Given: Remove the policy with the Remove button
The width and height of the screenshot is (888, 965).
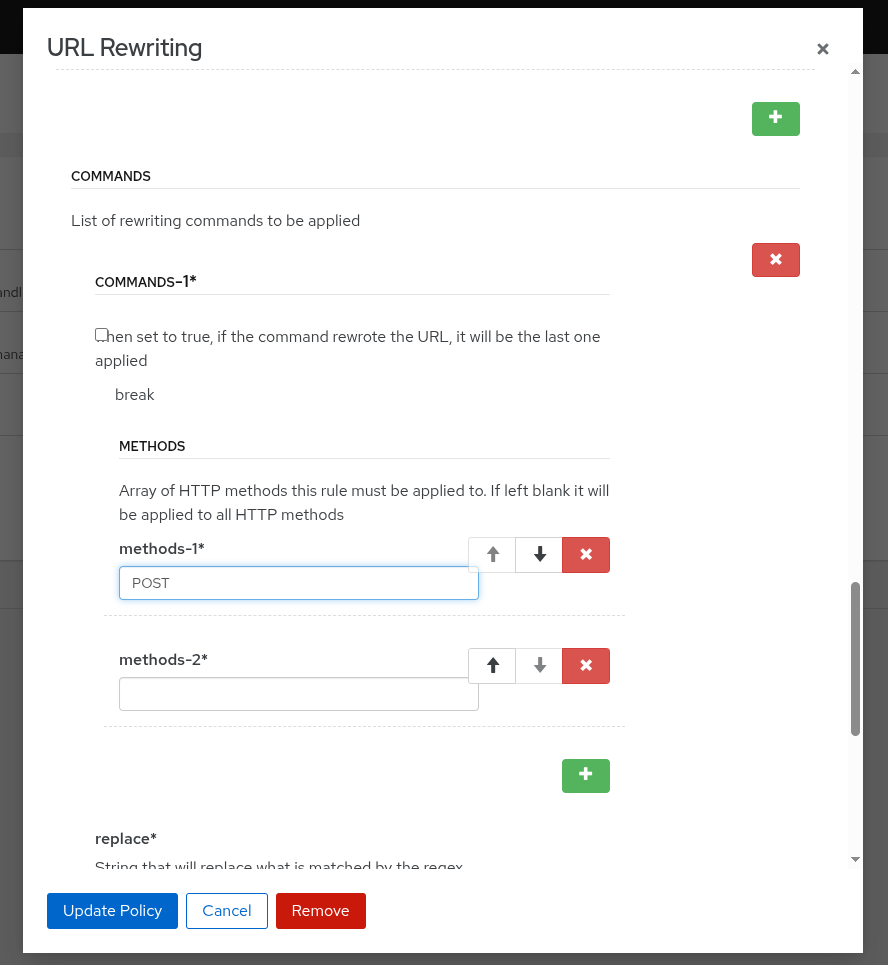Looking at the screenshot, I should [321, 911].
